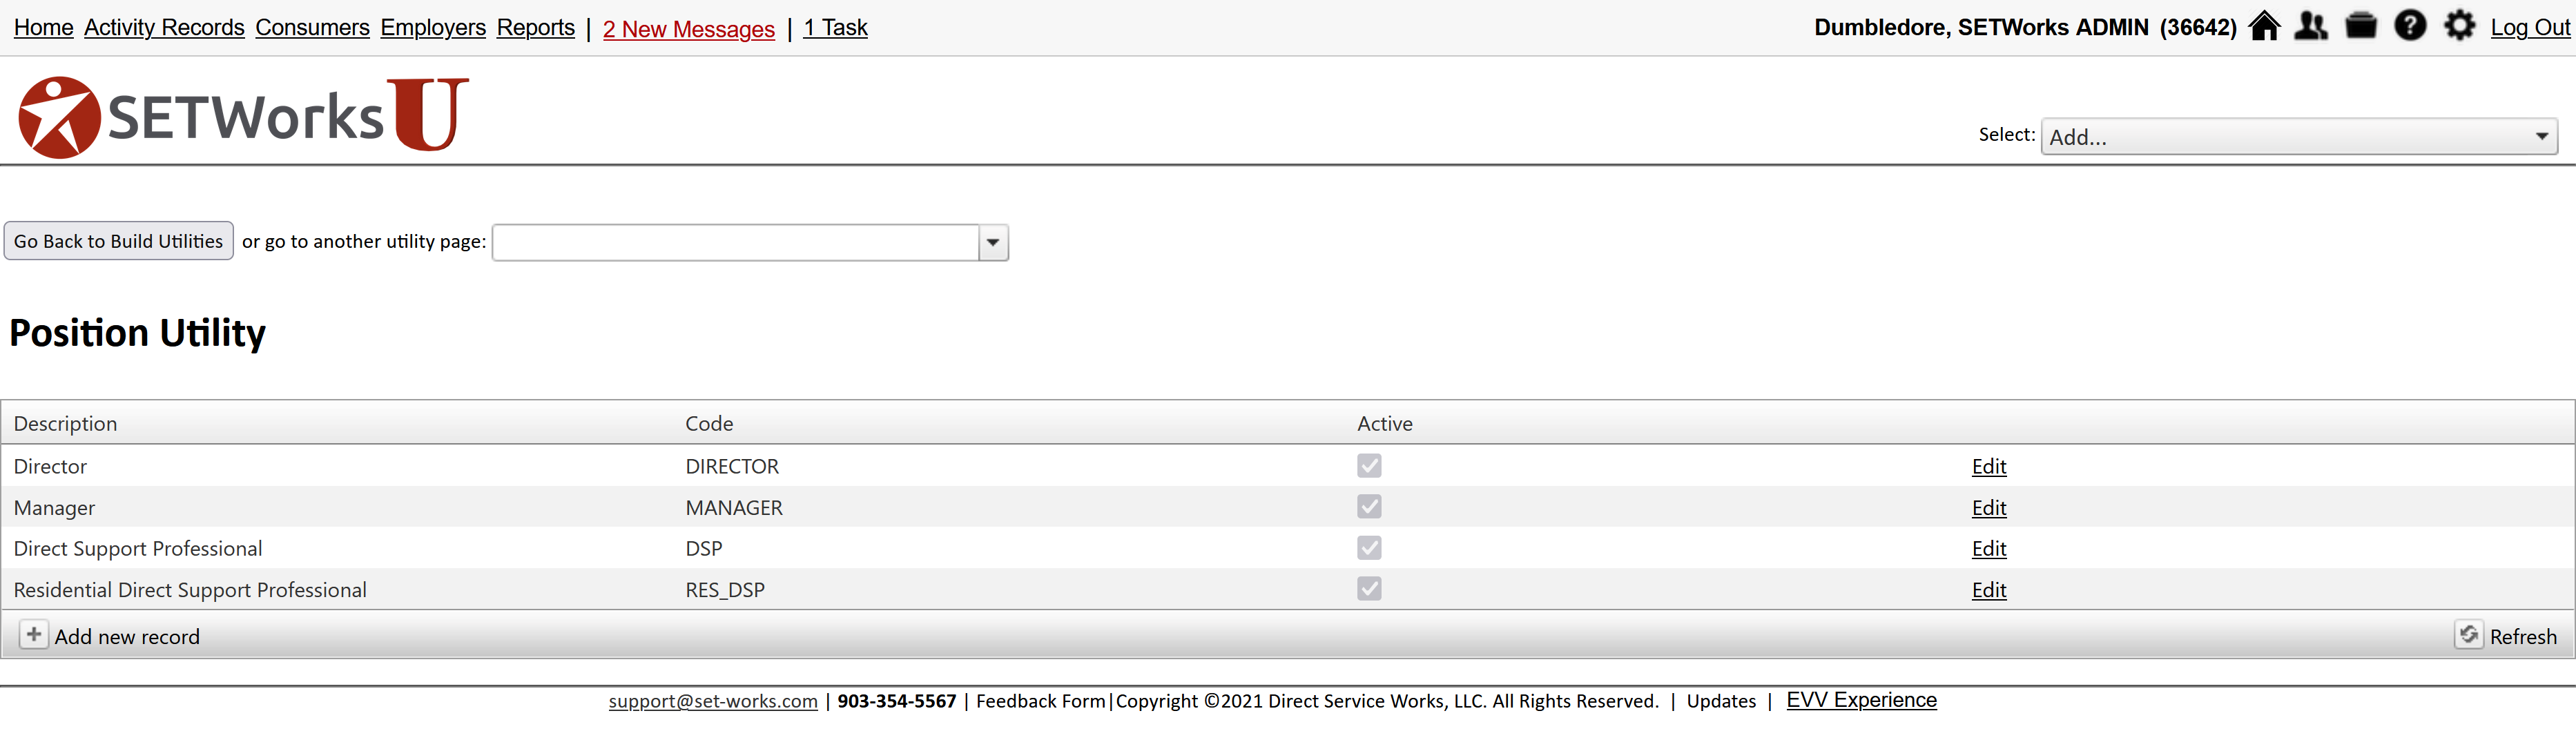Click the plus icon for new record
The width and height of the screenshot is (2576, 740).
[34, 635]
